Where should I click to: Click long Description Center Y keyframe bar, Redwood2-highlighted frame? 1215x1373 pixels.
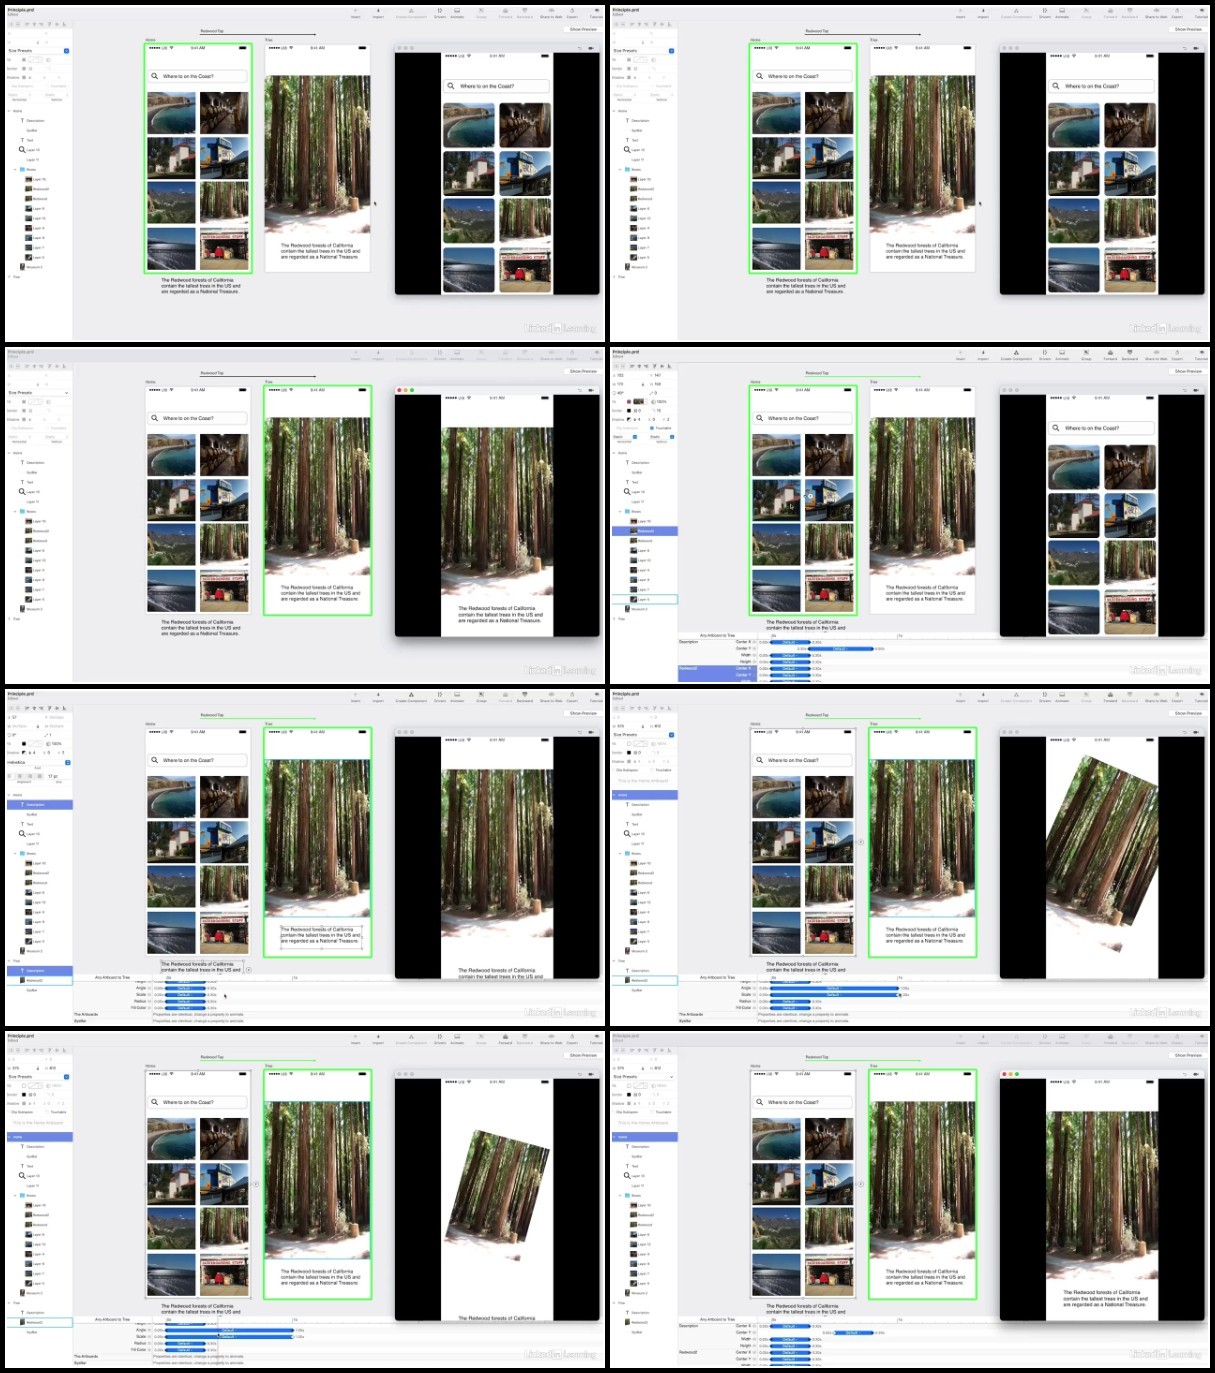(x=840, y=649)
